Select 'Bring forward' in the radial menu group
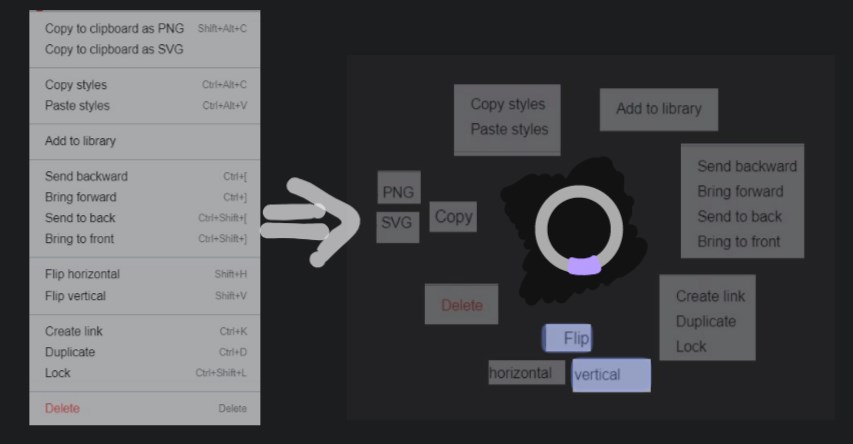Screen dimensions: 853x444 click(740, 192)
